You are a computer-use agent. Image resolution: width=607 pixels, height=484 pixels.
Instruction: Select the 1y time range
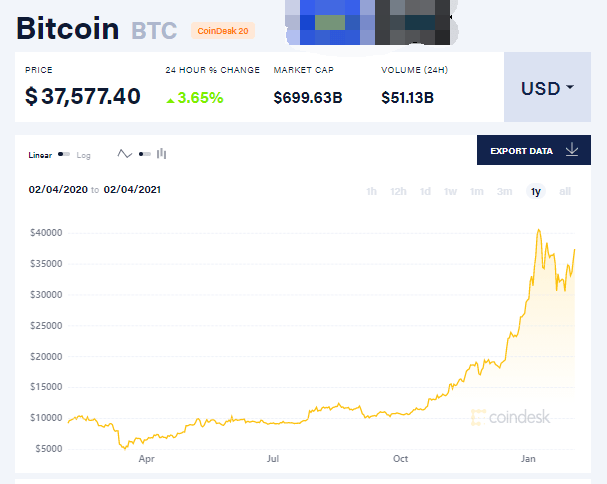pos(536,191)
